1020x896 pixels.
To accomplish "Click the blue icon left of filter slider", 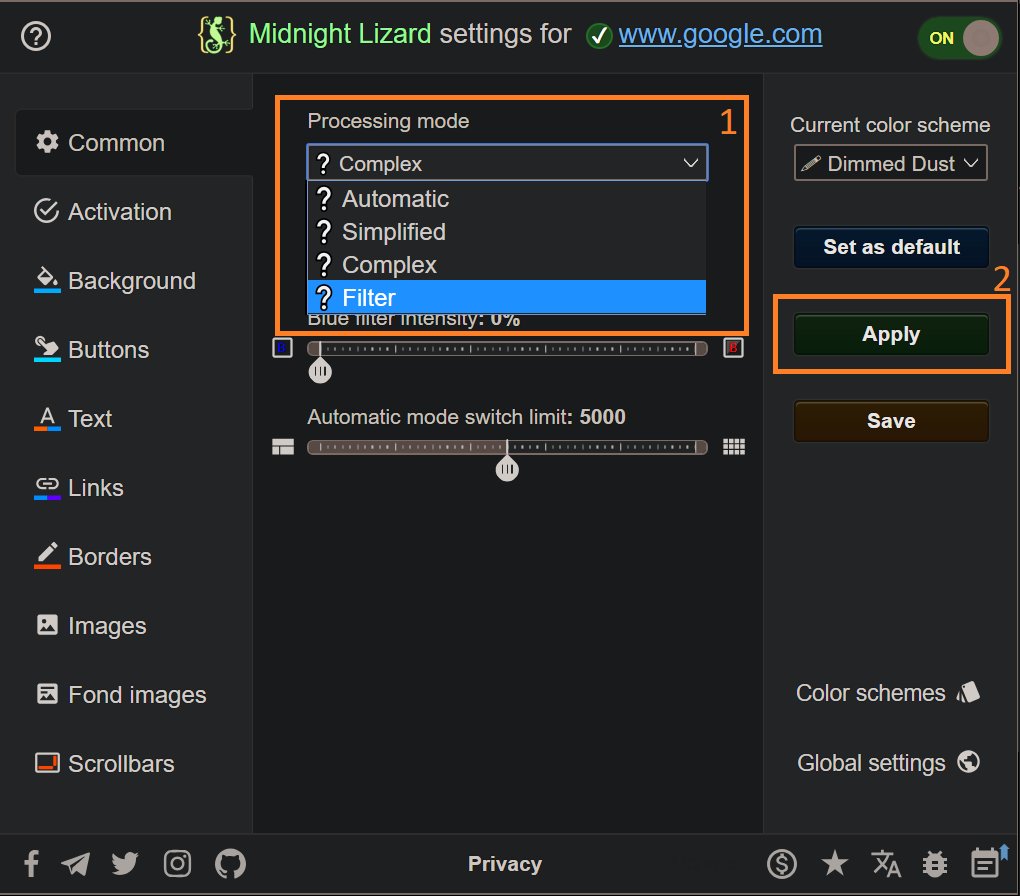I will pyautogui.click(x=282, y=348).
